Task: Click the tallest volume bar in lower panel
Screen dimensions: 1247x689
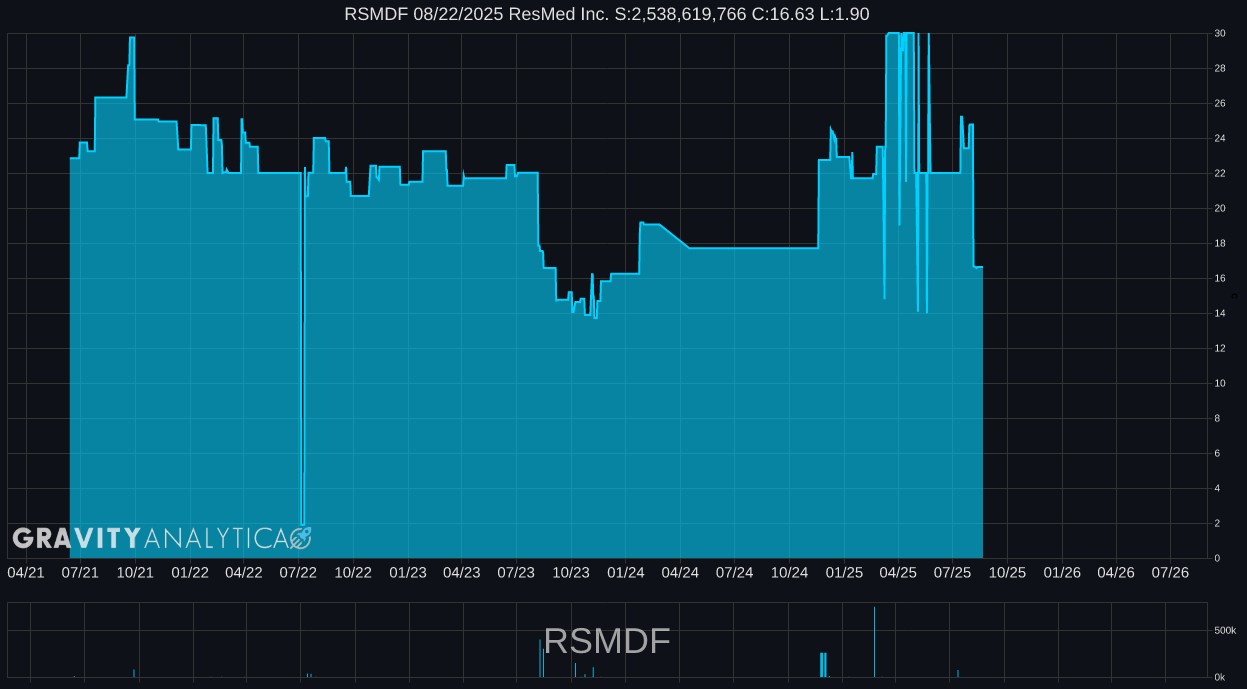Action: 874,642
